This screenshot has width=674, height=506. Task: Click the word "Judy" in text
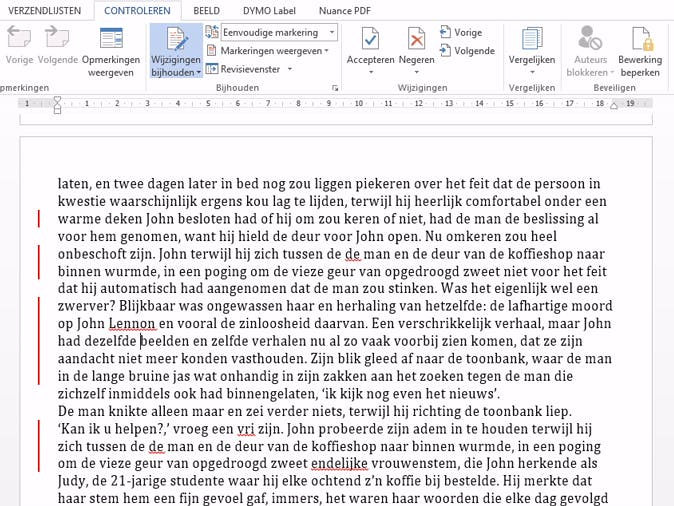[71, 481]
